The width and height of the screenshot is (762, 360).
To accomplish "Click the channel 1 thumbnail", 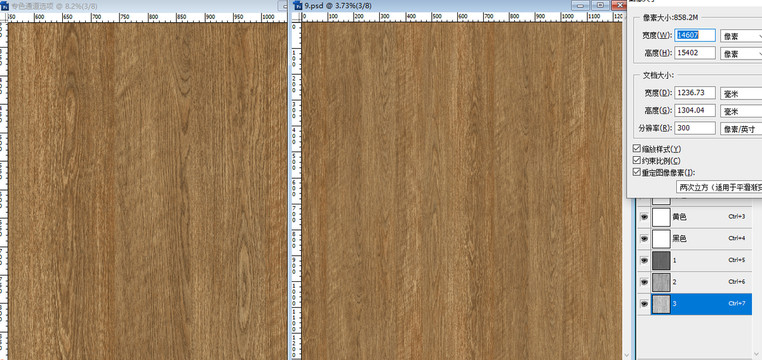I will pos(661,260).
